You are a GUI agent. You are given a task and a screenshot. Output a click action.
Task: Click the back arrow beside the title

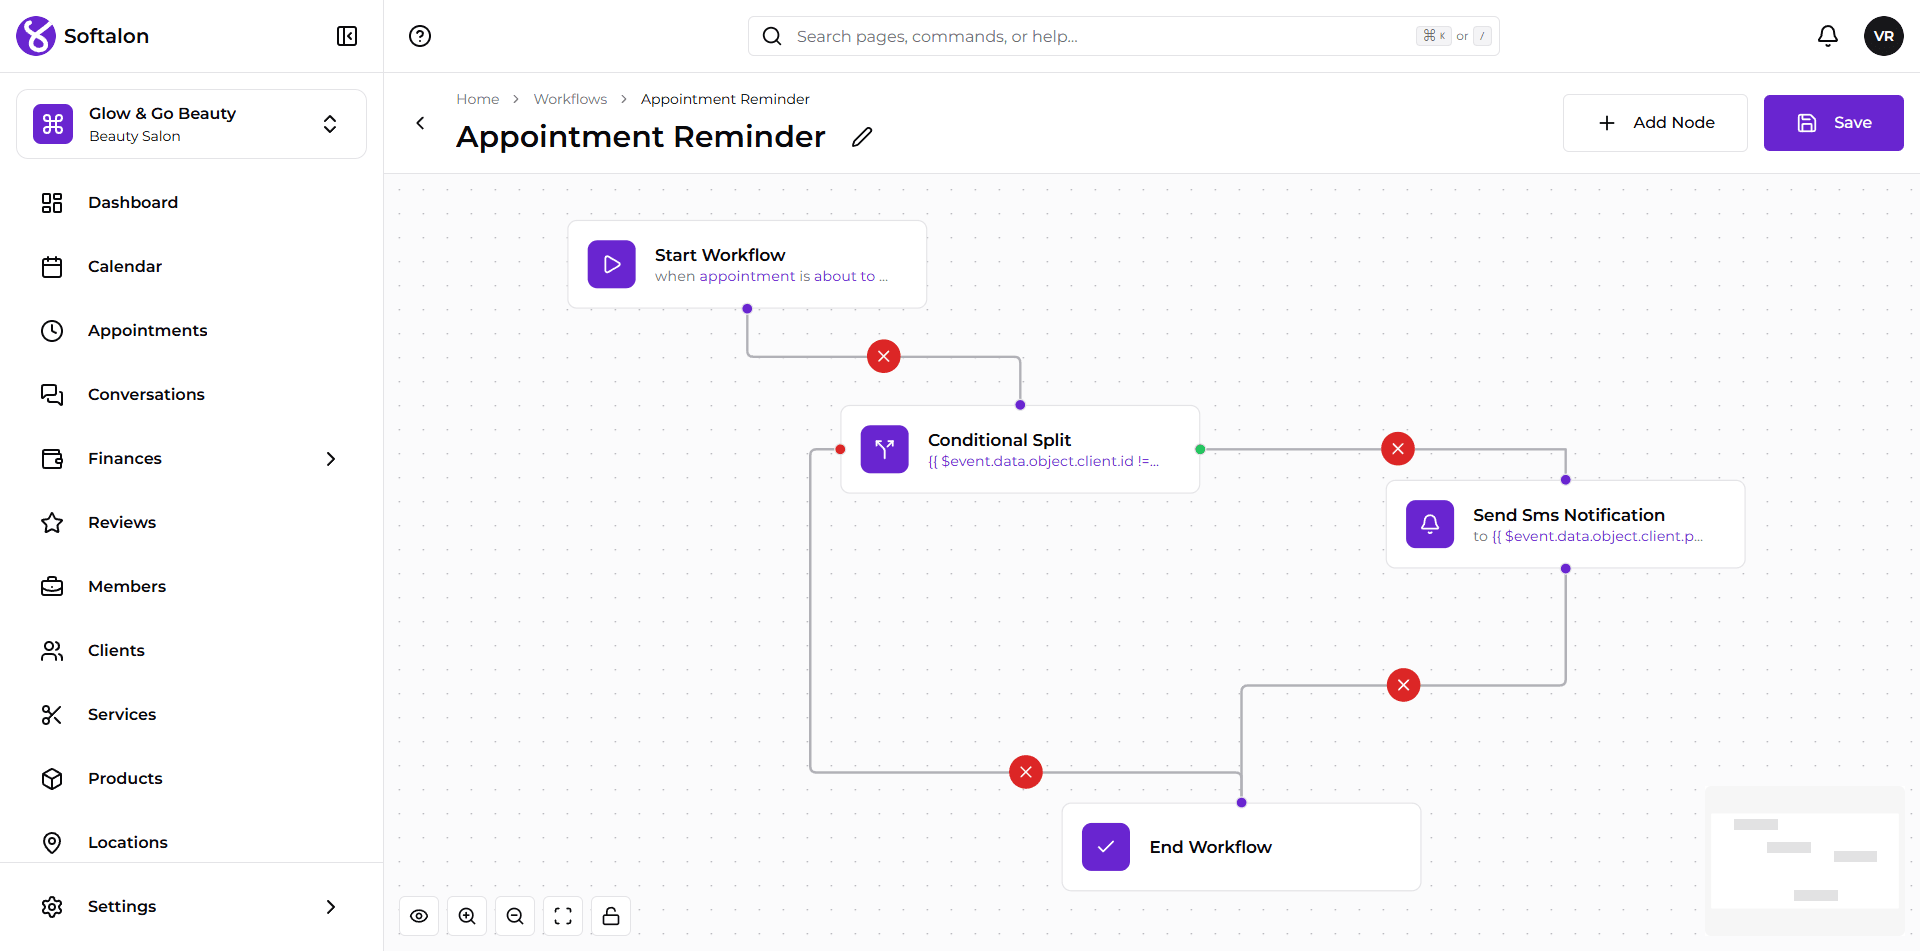pyautogui.click(x=420, y=123)
